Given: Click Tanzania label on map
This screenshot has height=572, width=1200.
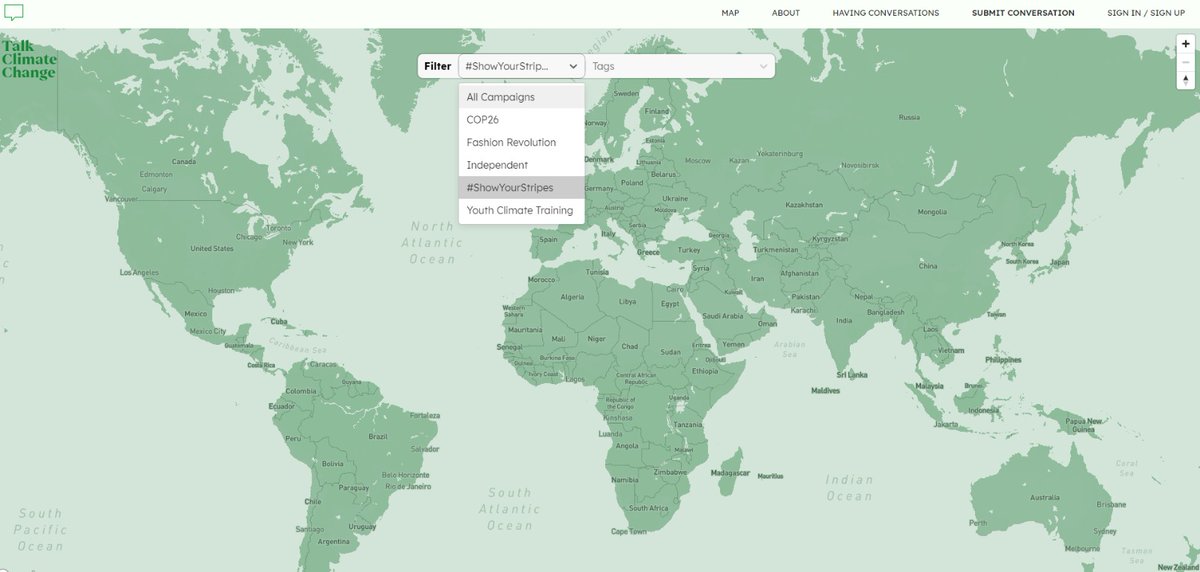Looking at the screenshot, I should click(x=688, y=424).
